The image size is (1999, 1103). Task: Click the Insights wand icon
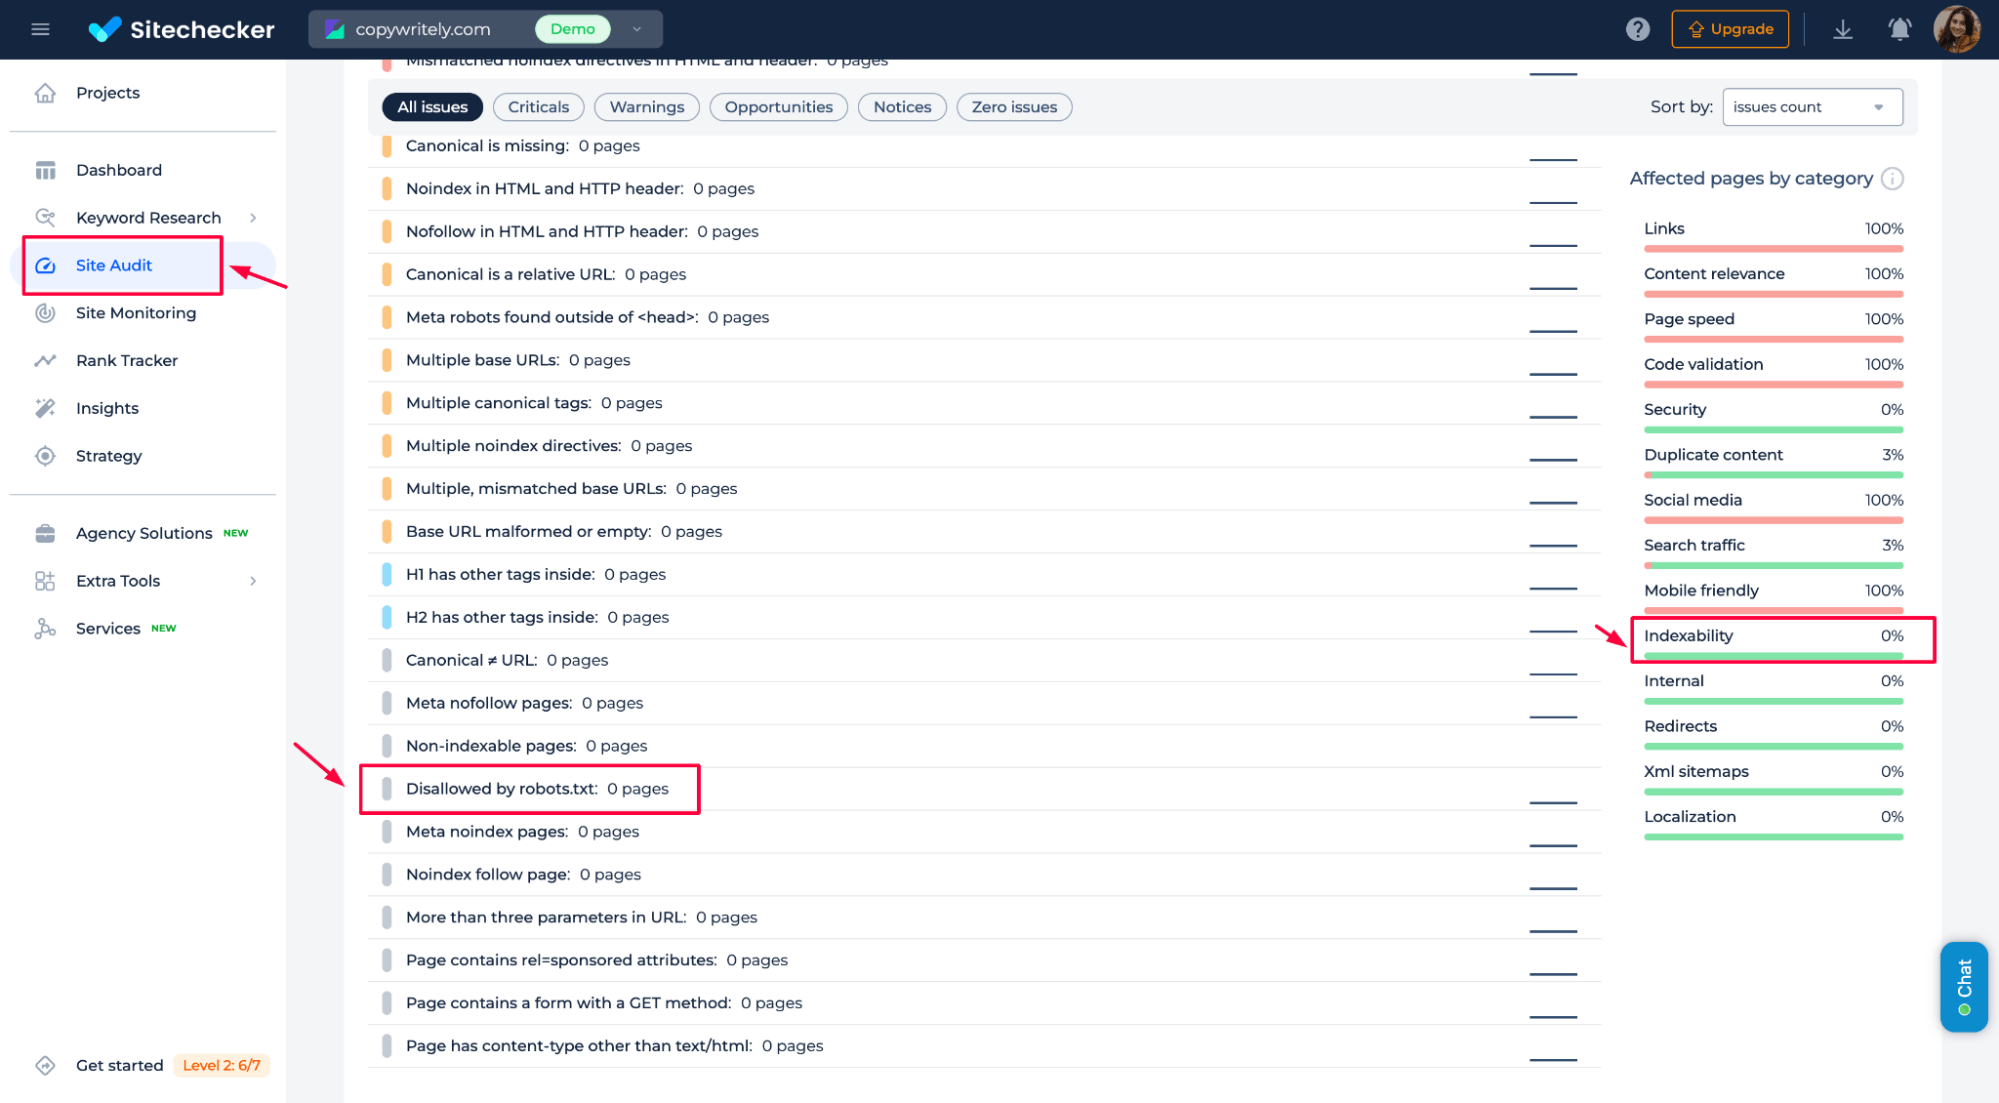[x=45, y=408]
